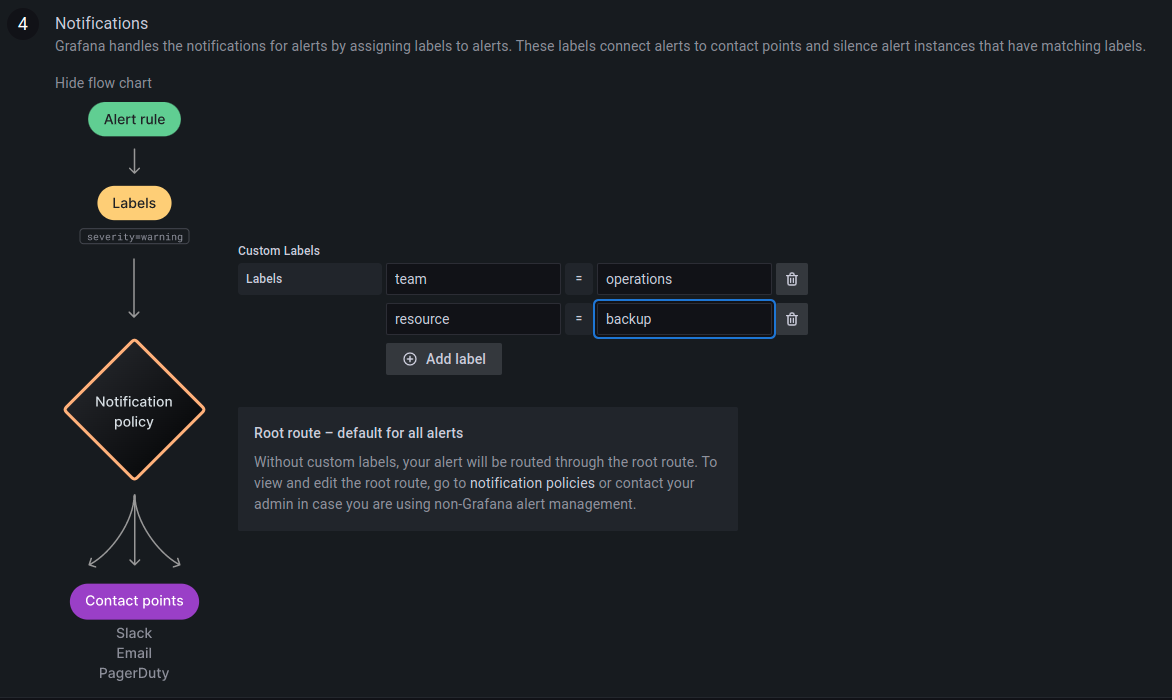Click the yellow Labels flow chart node

click(x=134, y=203)
